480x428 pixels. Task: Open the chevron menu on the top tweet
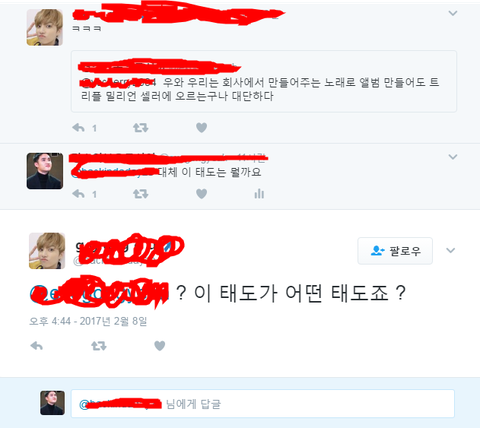453,13
